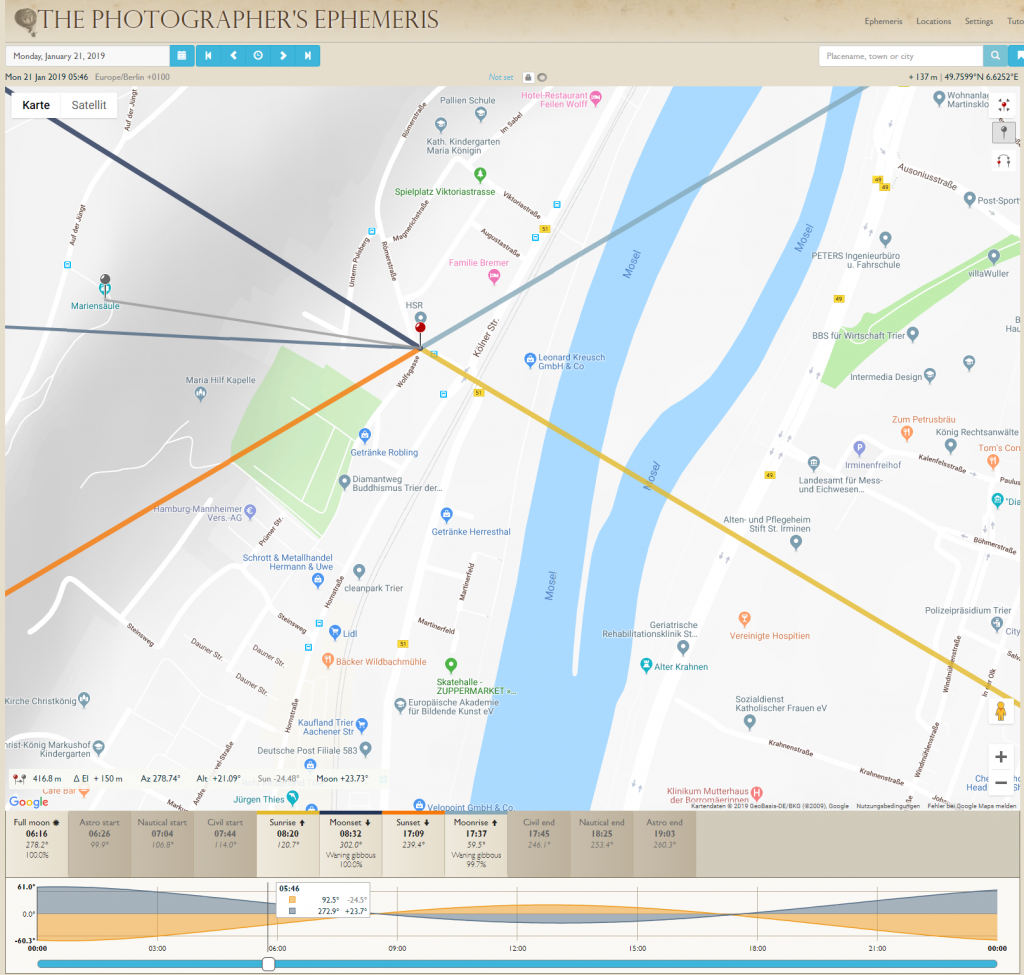Click the blue time slider track
The width and height of the screenshot is (1024, 975).
[x=517, y=964]
